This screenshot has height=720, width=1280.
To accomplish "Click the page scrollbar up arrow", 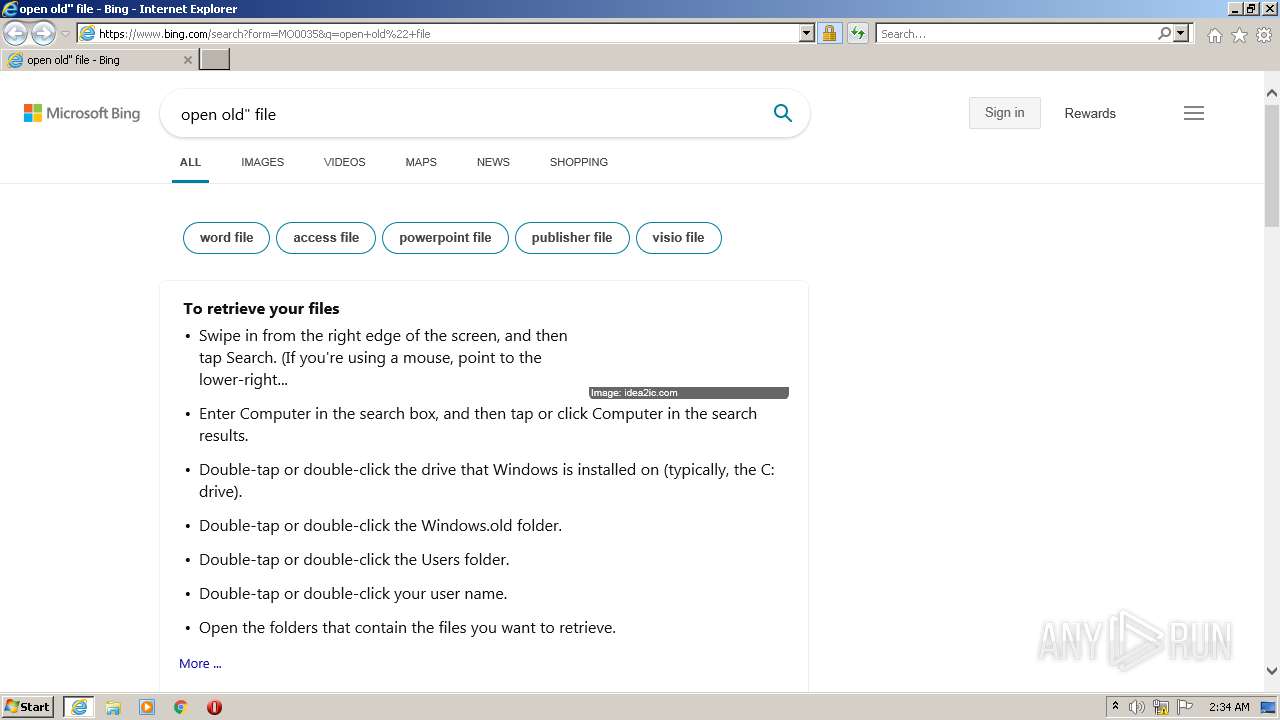I will [1271, 92].
